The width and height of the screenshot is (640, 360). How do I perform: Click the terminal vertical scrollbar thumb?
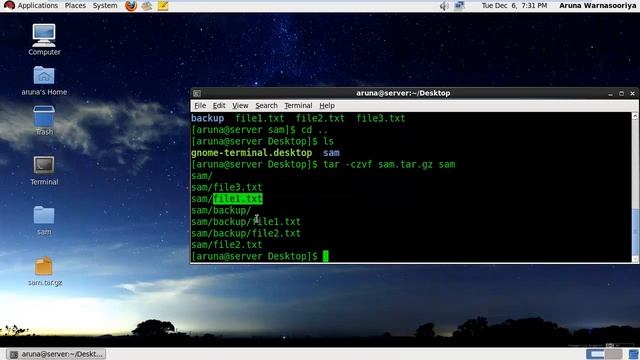[635, 232]
